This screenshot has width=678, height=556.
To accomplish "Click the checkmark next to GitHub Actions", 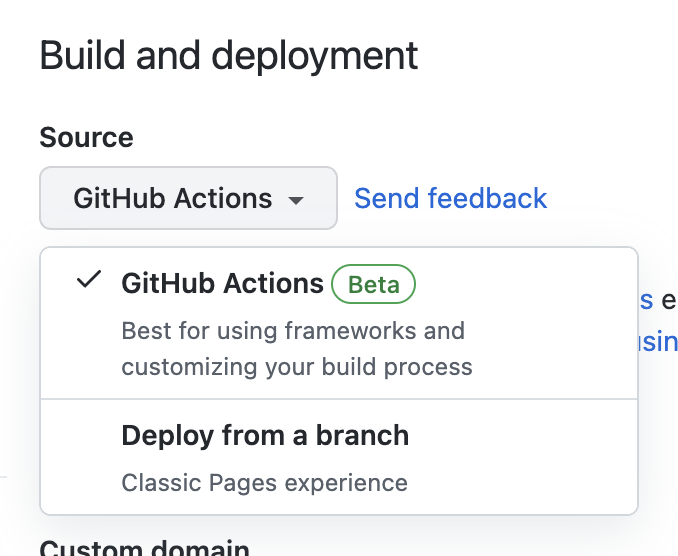I will 89,279.
